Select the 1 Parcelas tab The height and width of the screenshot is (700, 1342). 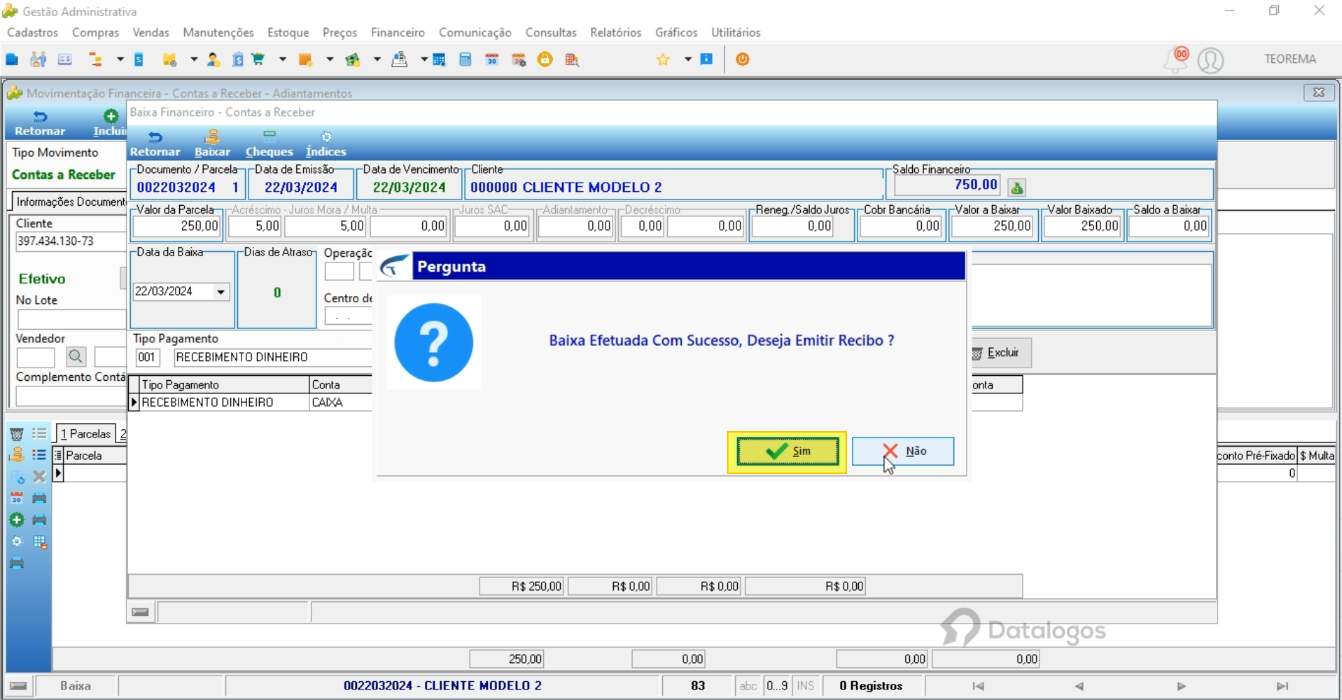85,434
